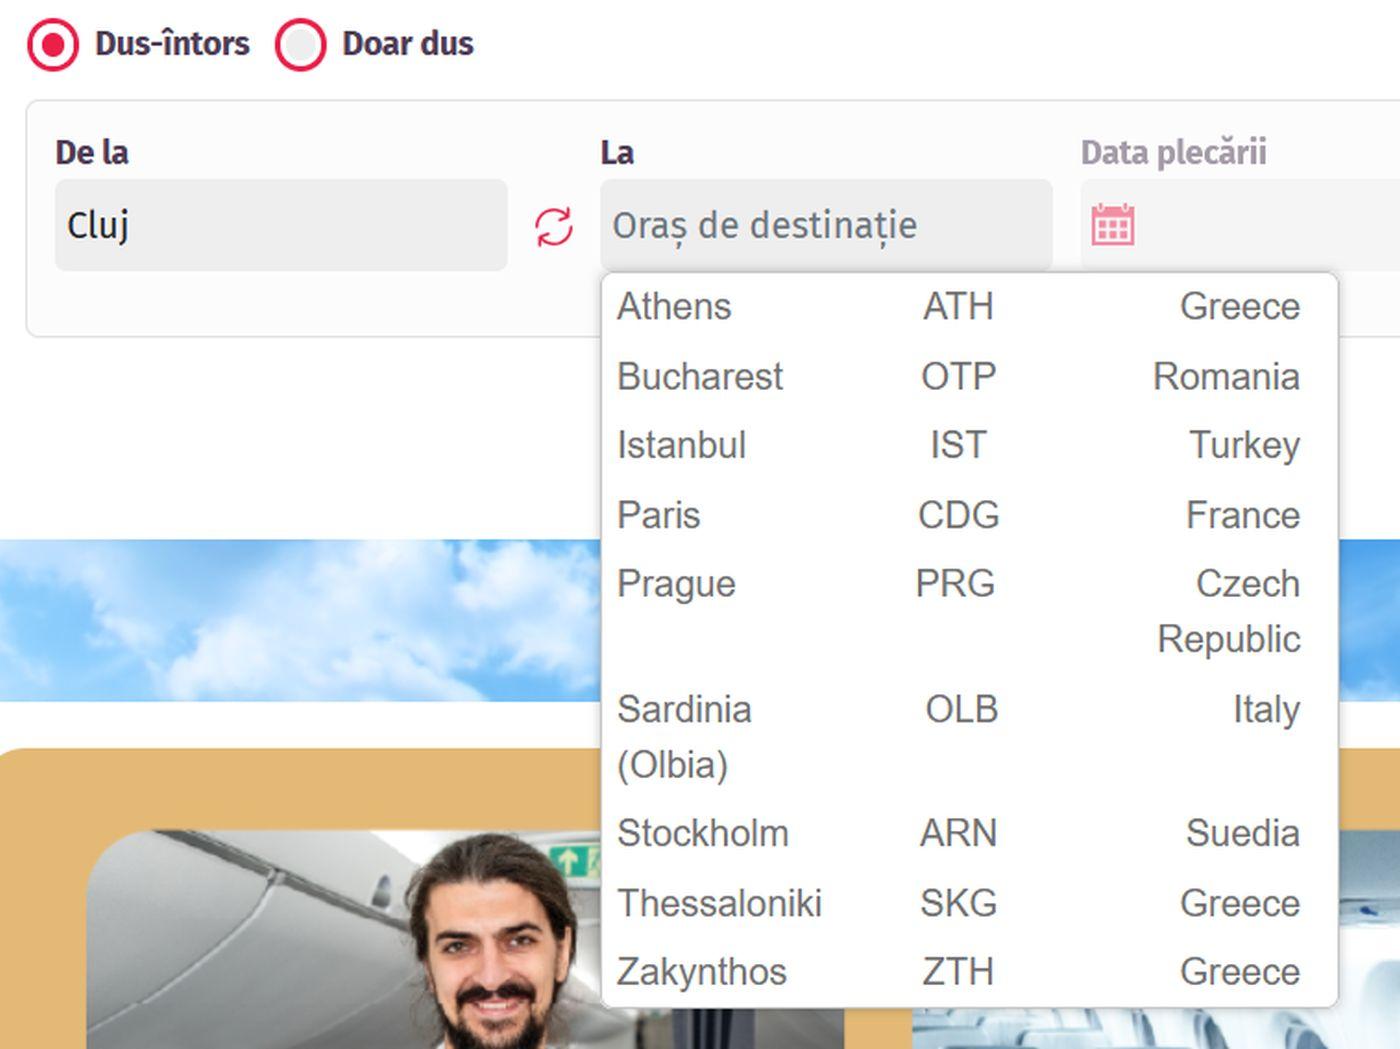Open the airplane cabin image on right

point(1368,940)
